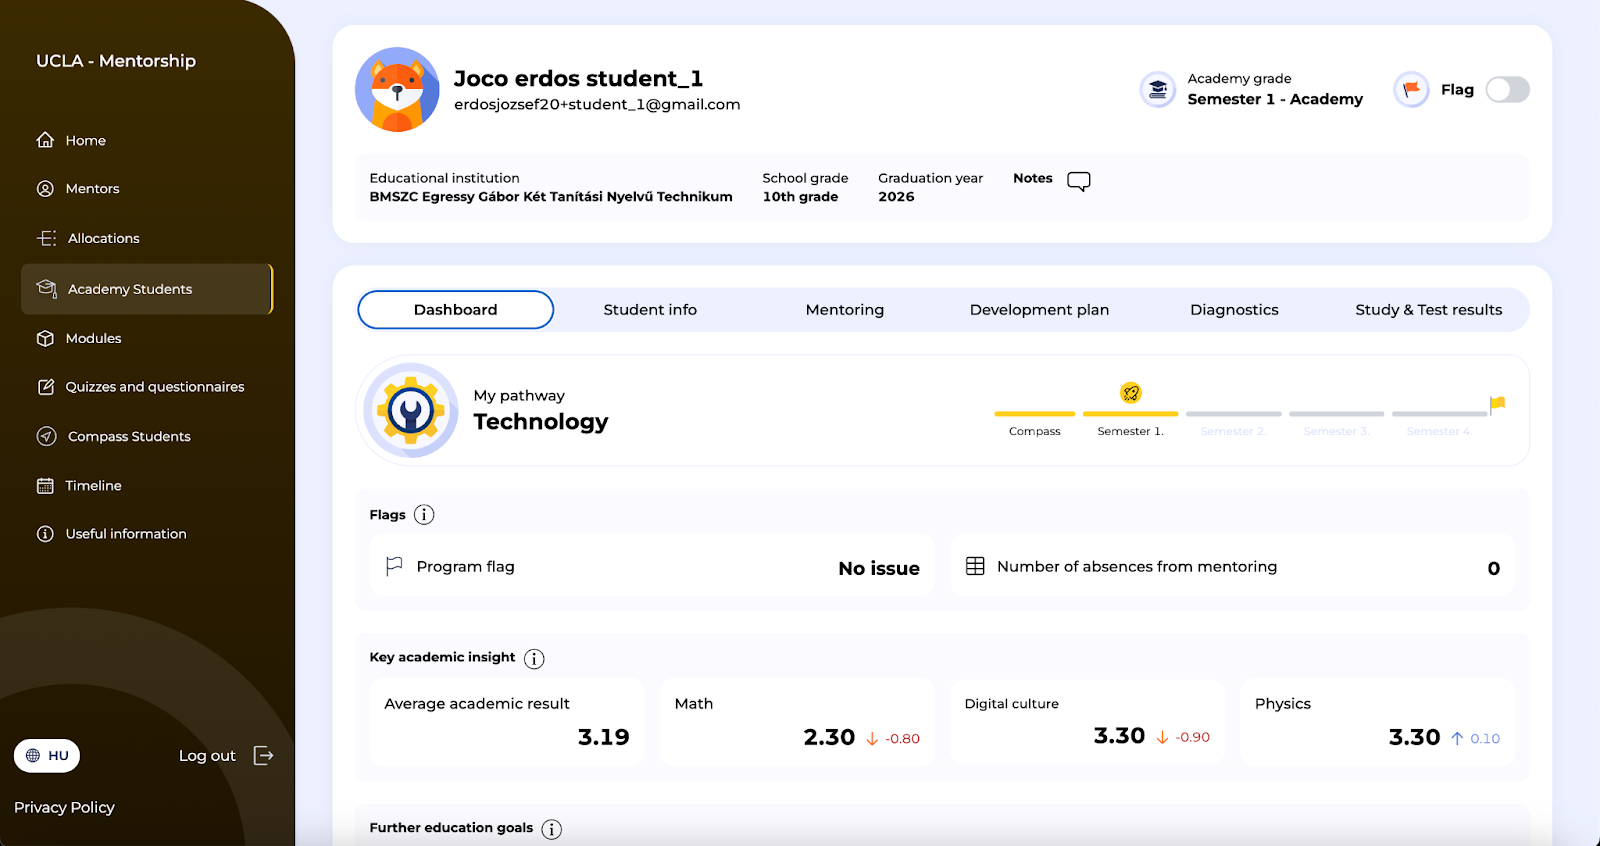Screen dimensions: 1600x846
Task: Click the Technology pathway gear wrench icon
Action: coord(410,410)
